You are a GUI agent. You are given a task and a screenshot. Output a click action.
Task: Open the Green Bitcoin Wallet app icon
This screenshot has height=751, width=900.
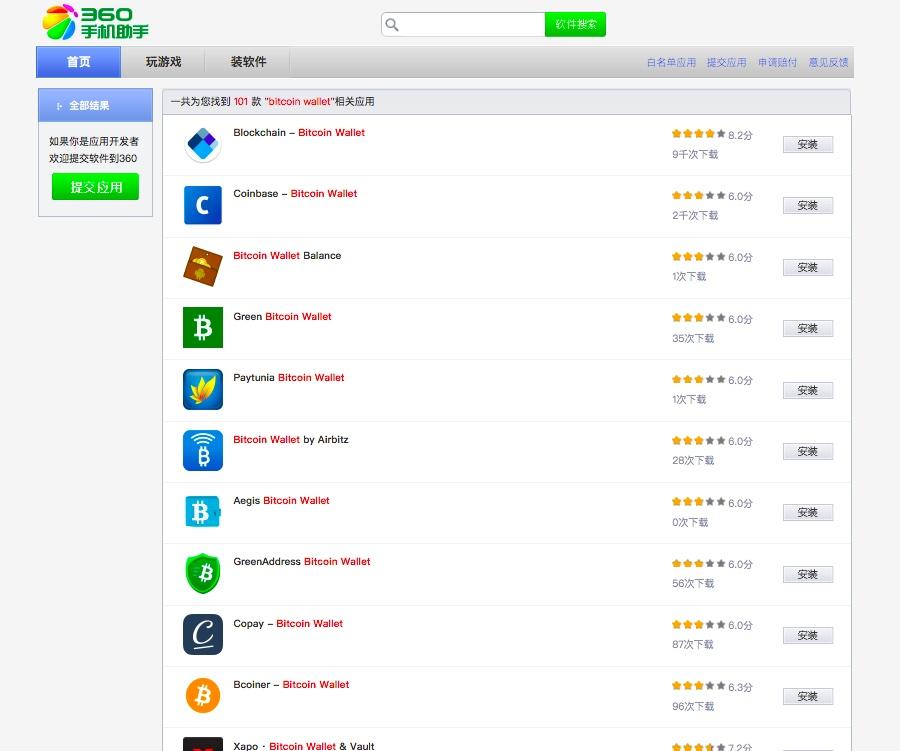tap(203, 327)
